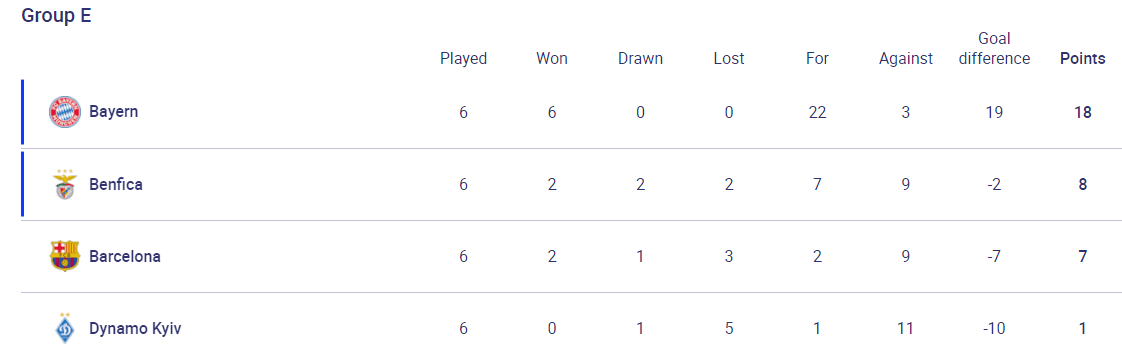
Task: Open the Dynamo Kyiv team name link
Action: (135, 328)
